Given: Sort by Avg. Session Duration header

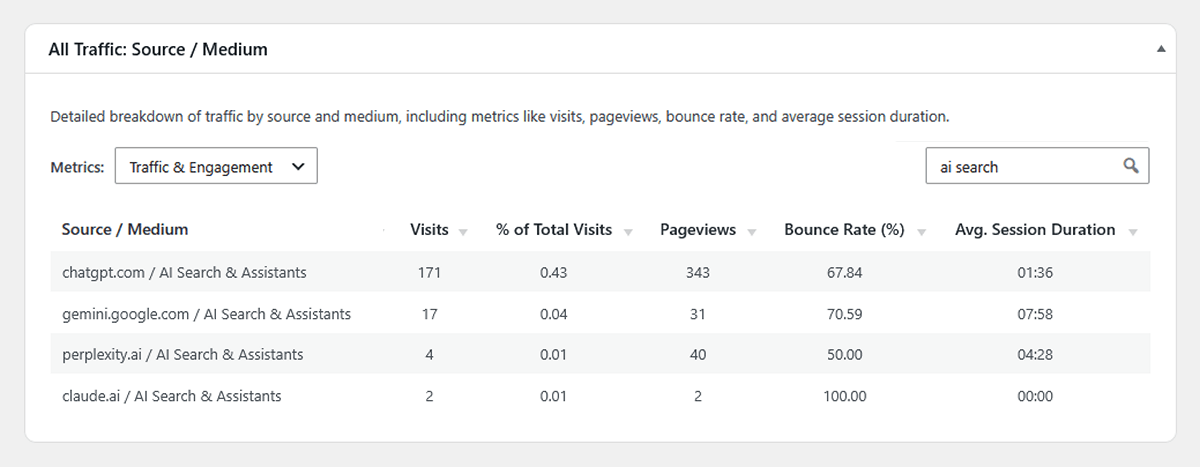Looking at the screenshot, I should [x=1035, y=229].
